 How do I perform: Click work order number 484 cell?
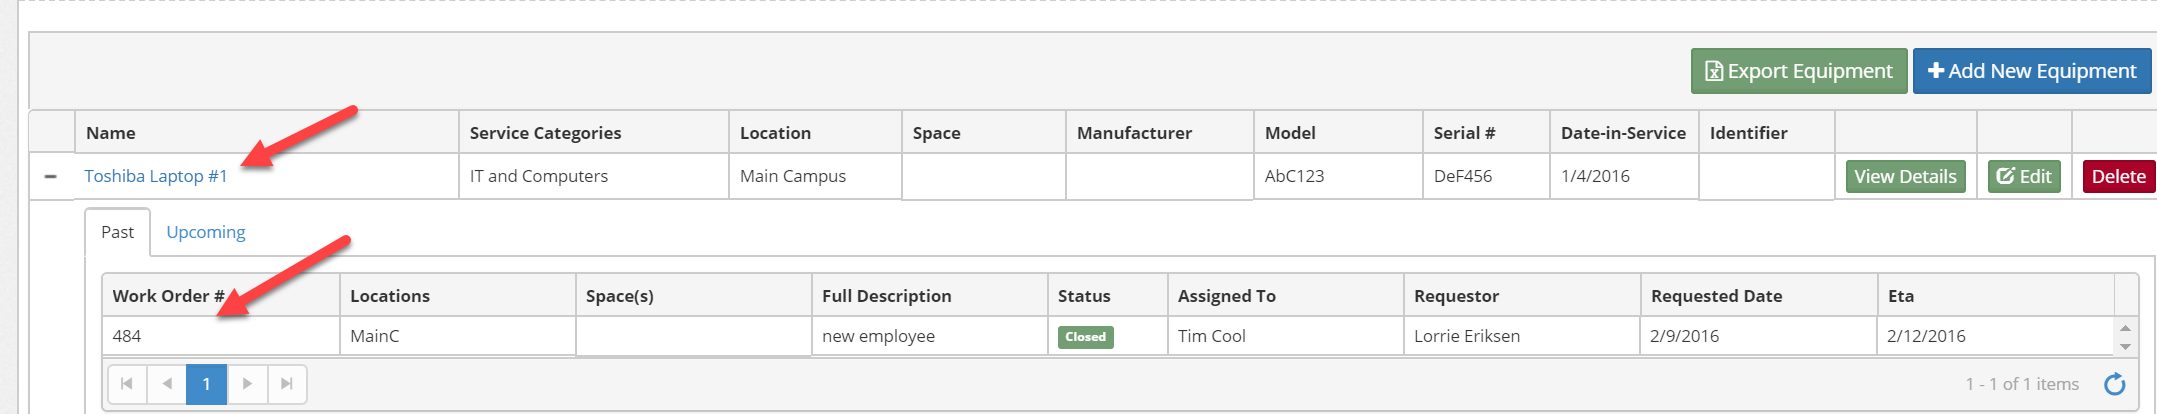click(221, 336)
